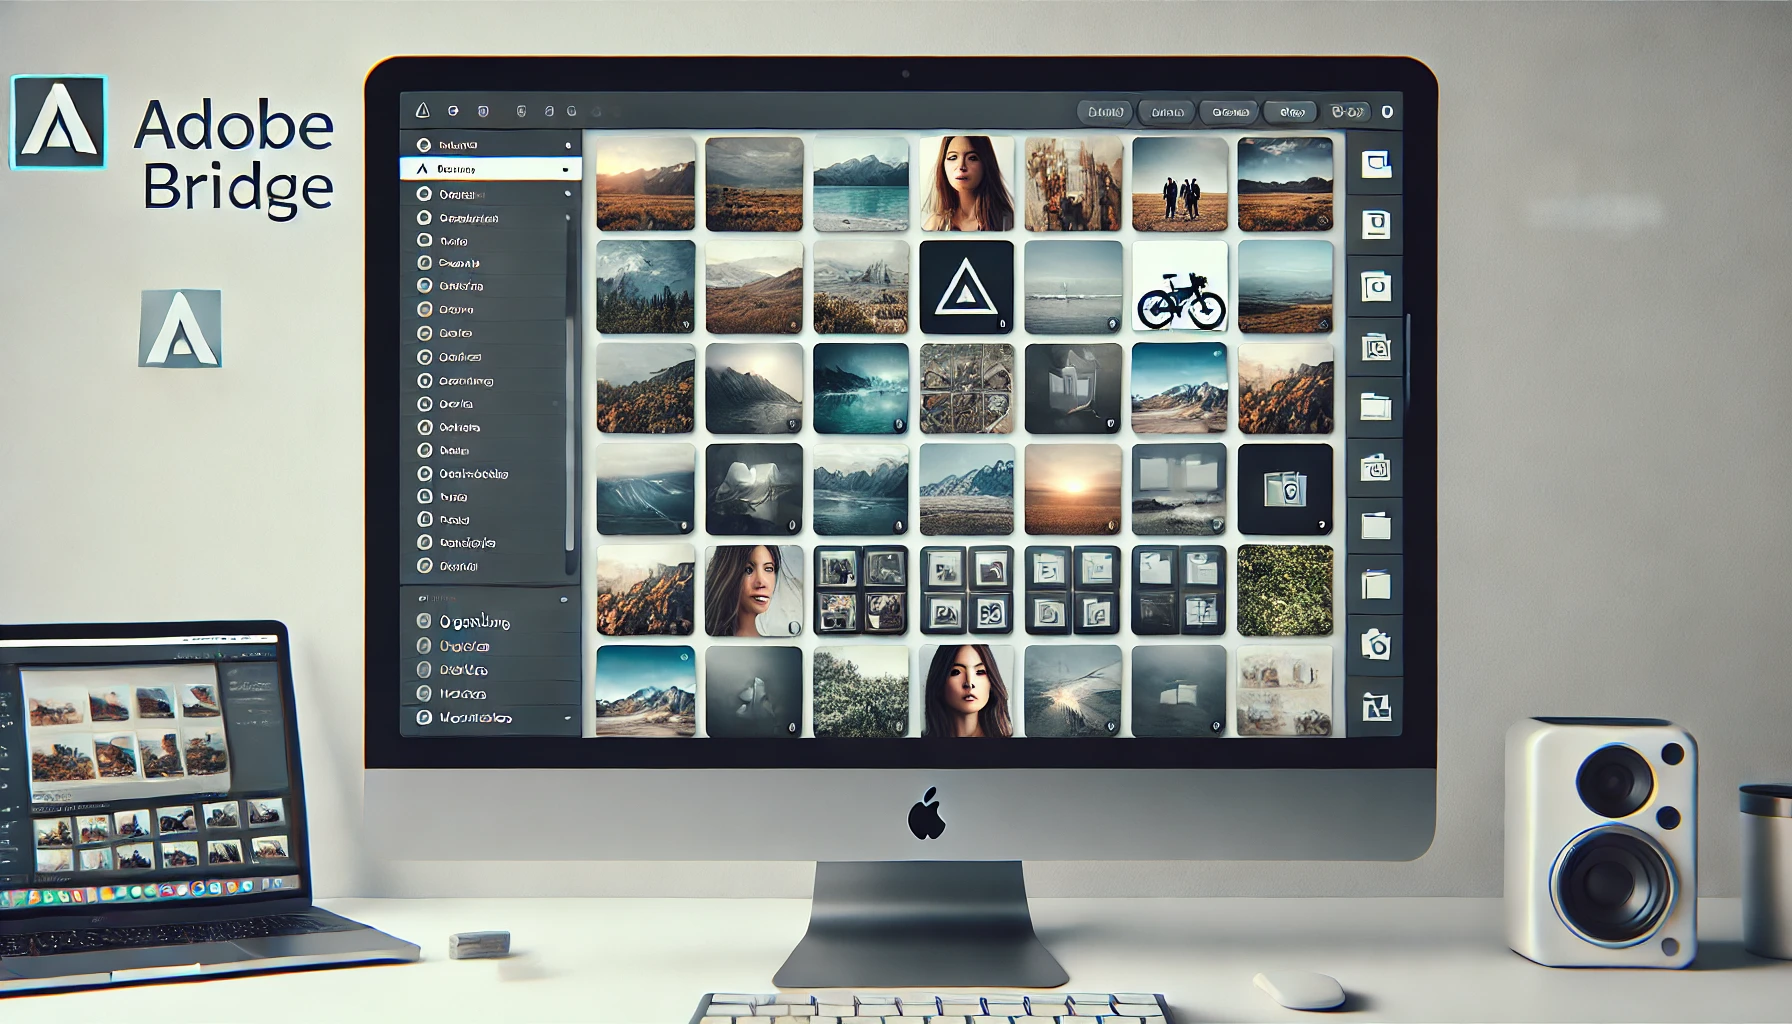Select the highlighted sidebar row with triangle icon
1792x1024 pixels.
point(490,169)
